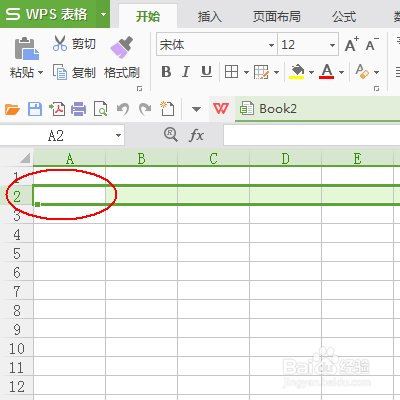The image size is (400, 400).
Task: Select row 10 header
Action: 17,349
